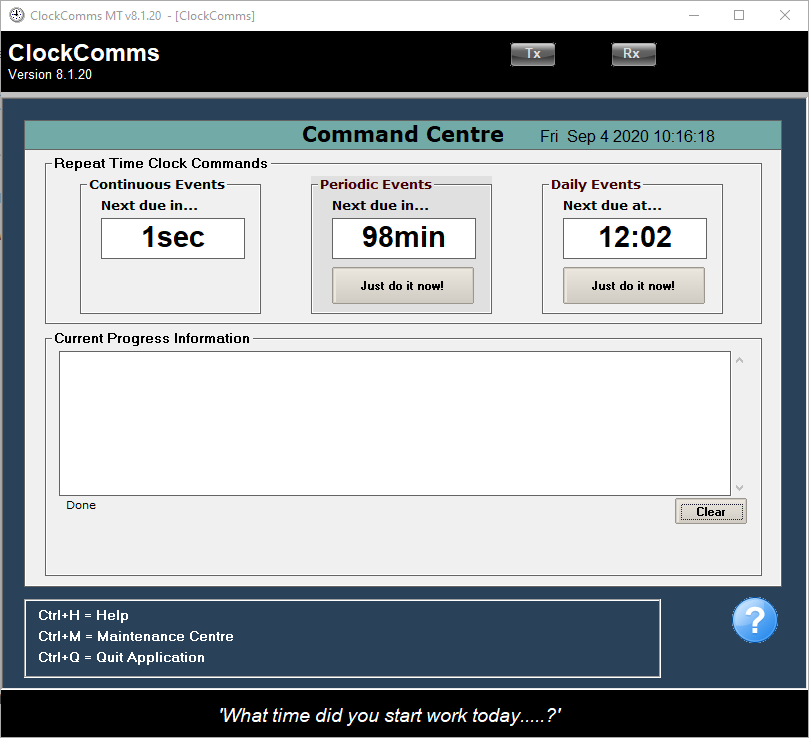The image size is (809, 738).
Task: Click the ClockComms clock icon in the titlebar
Action: pyautogui.click(x=15, y=15)
